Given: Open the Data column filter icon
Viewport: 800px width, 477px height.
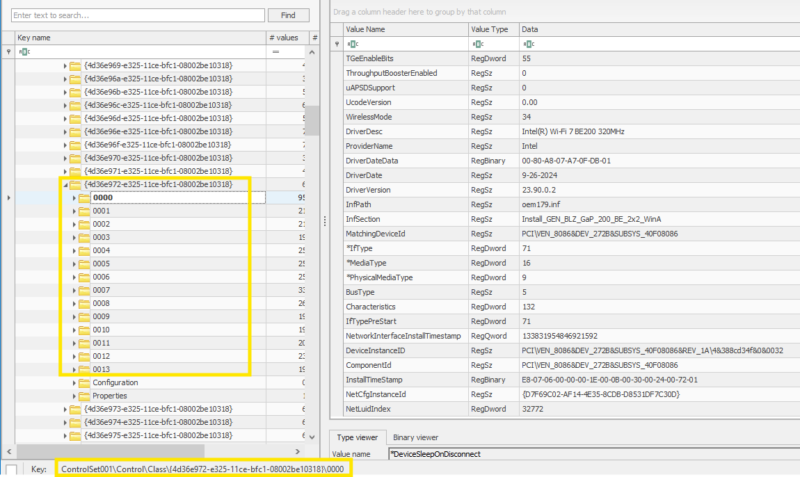Looking at the screenshot, I should coord(529,44).
